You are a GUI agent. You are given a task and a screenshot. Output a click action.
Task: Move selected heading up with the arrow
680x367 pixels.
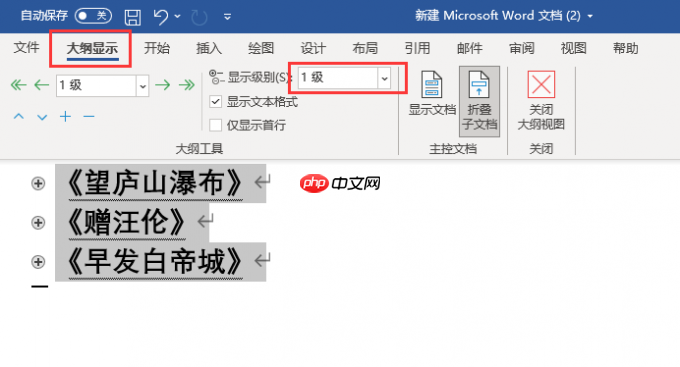tap(19, 117)
